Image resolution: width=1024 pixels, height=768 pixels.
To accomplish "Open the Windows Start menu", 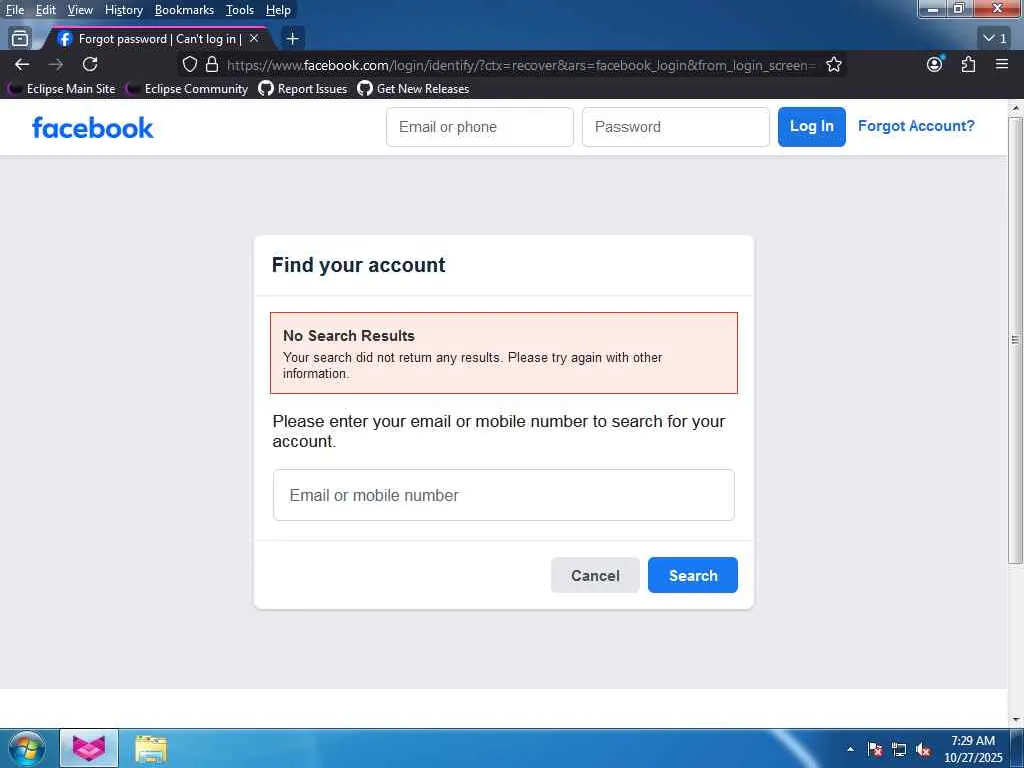I will click(26, 748).
